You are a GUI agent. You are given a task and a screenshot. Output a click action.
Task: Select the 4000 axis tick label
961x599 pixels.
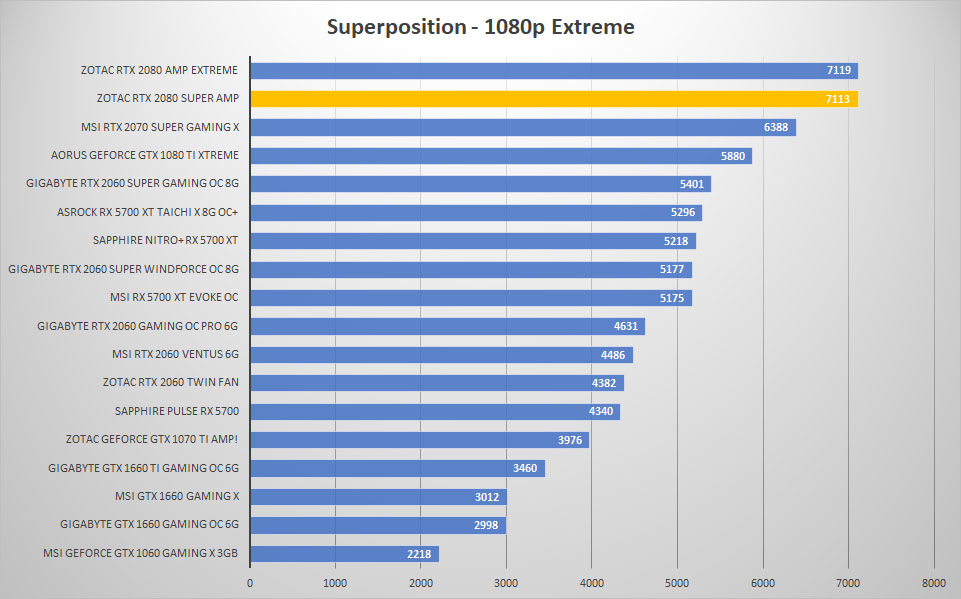pyautogui.click(x=591, y=583)
